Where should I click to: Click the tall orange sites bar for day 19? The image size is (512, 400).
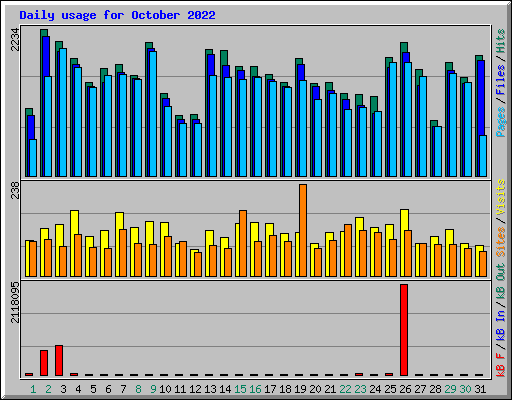pyautogui.click(x=303, y=230)
